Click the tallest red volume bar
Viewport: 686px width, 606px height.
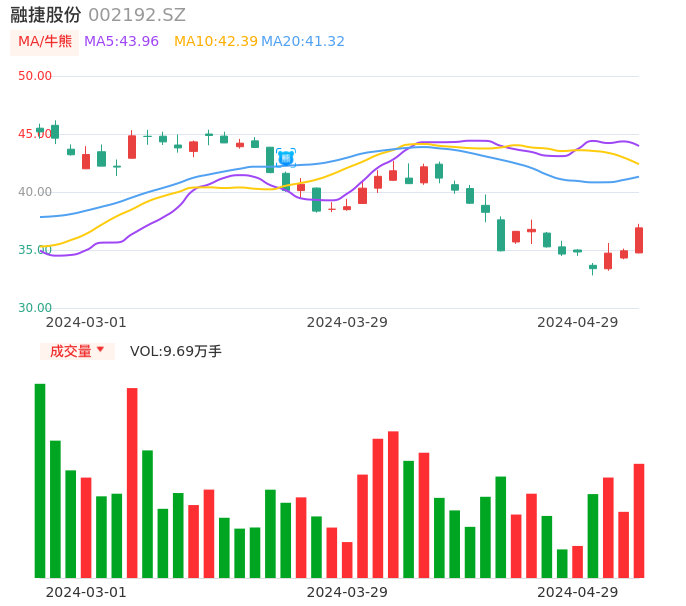(x=132, y=482)
